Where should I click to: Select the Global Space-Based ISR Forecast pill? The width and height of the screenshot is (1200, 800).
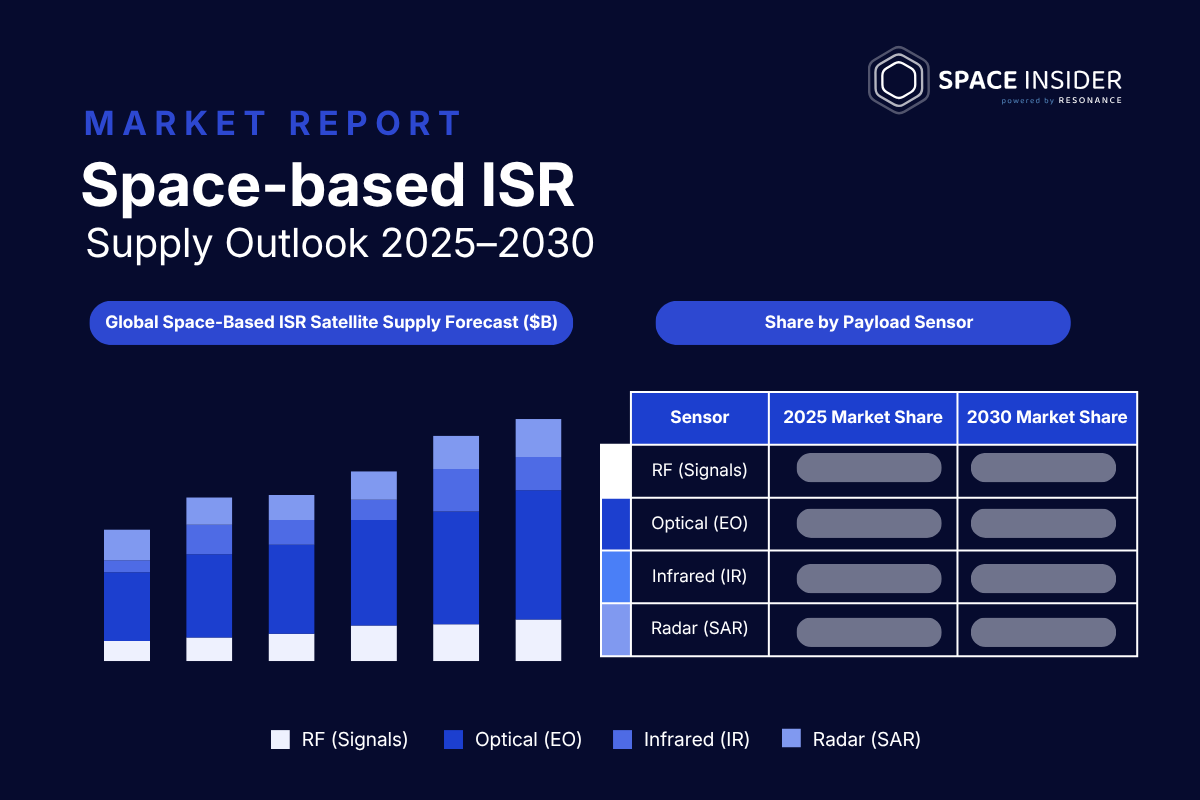tap(331, 323)
